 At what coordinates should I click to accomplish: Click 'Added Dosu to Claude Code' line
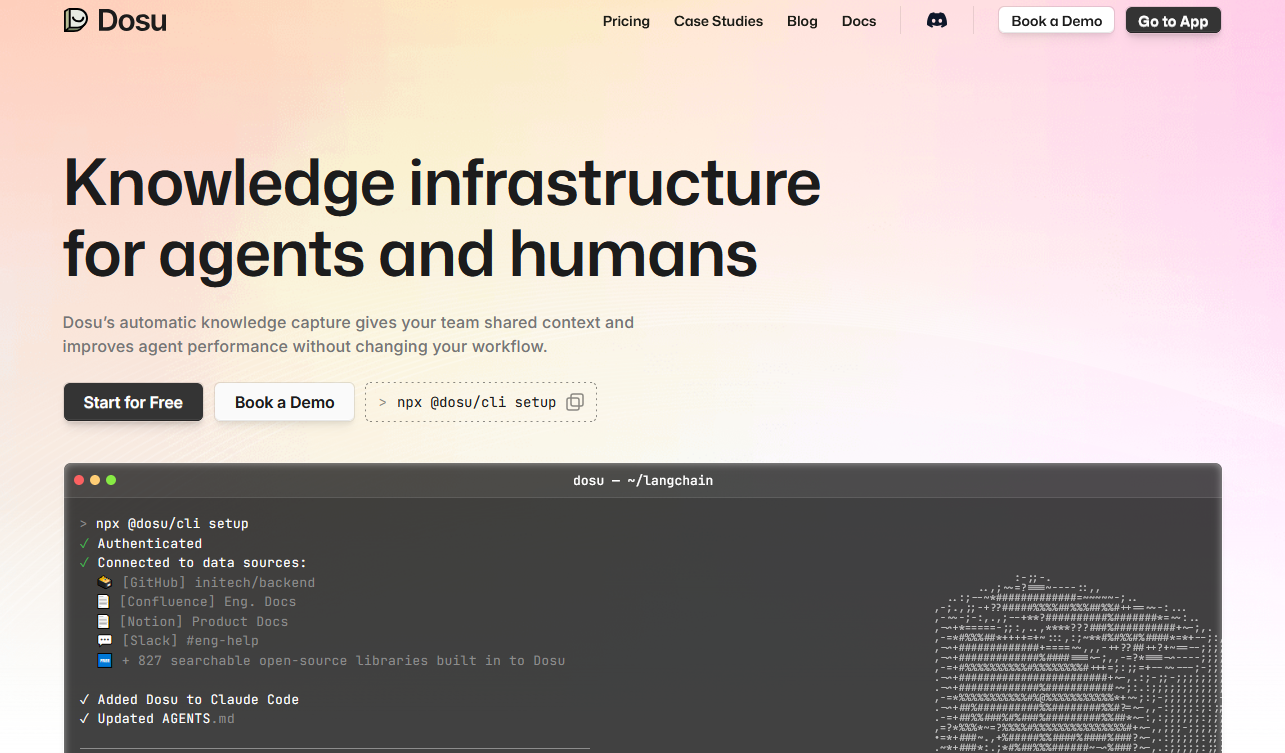tap(189, 699)
